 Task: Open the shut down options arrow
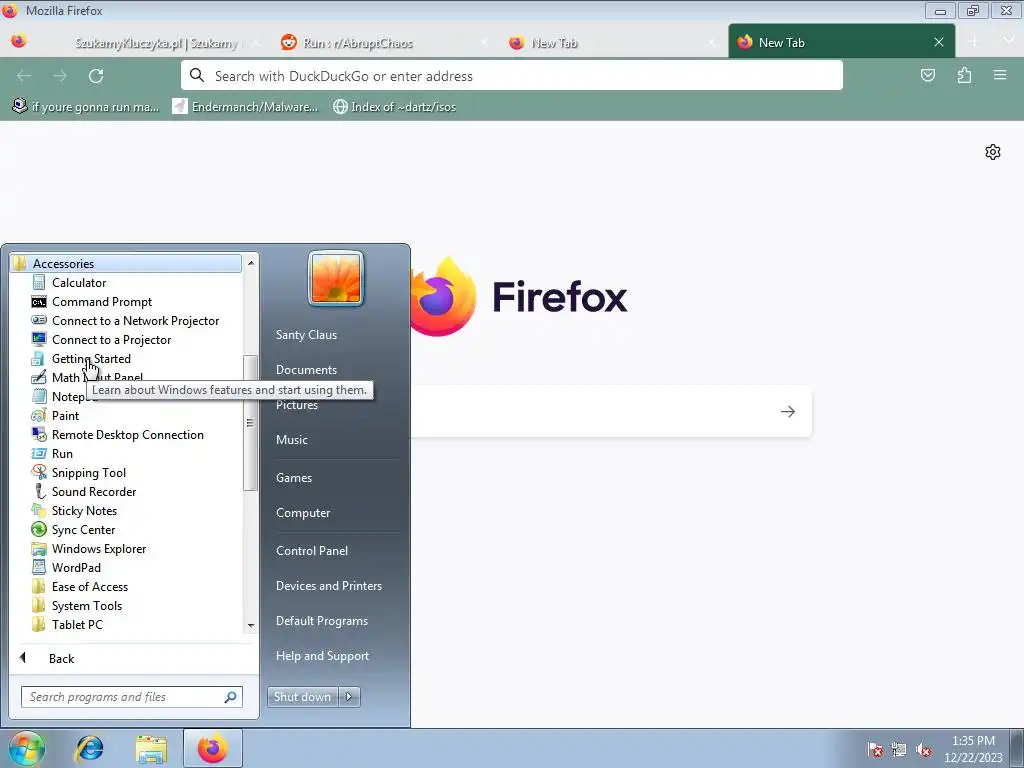click(349, 697)
